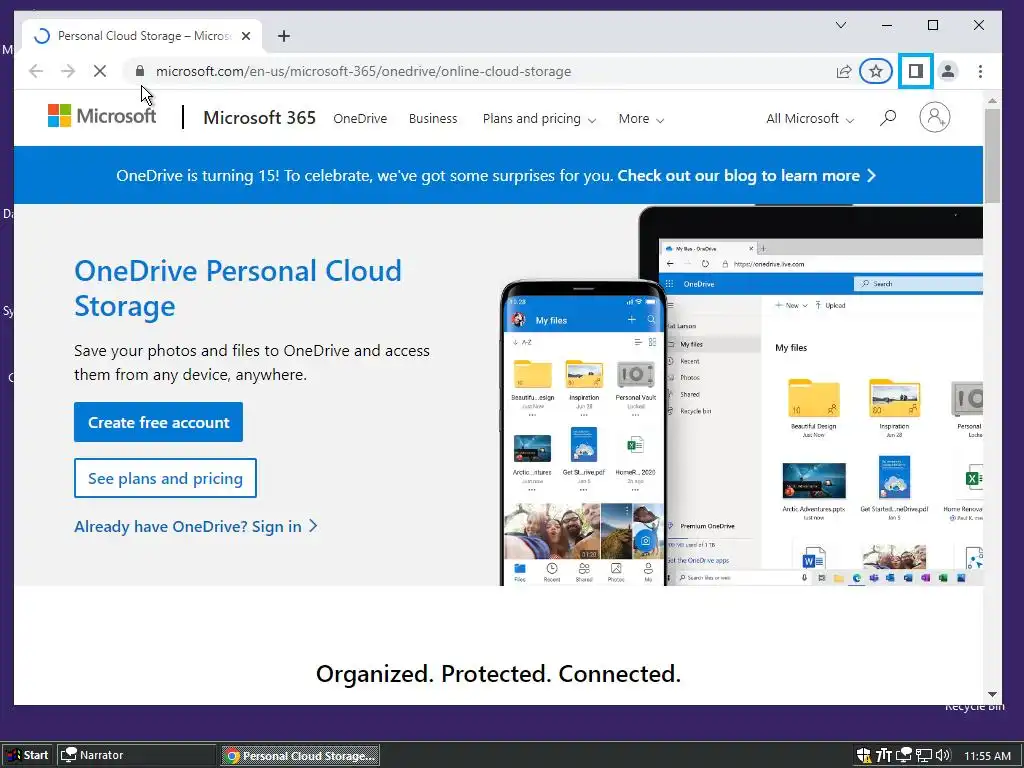The width and height of the screenshot is (1024, 768).
Task: Follow Already have OneDrive? Sign in link
Action: pyautogui.click(x=196, y=526)
